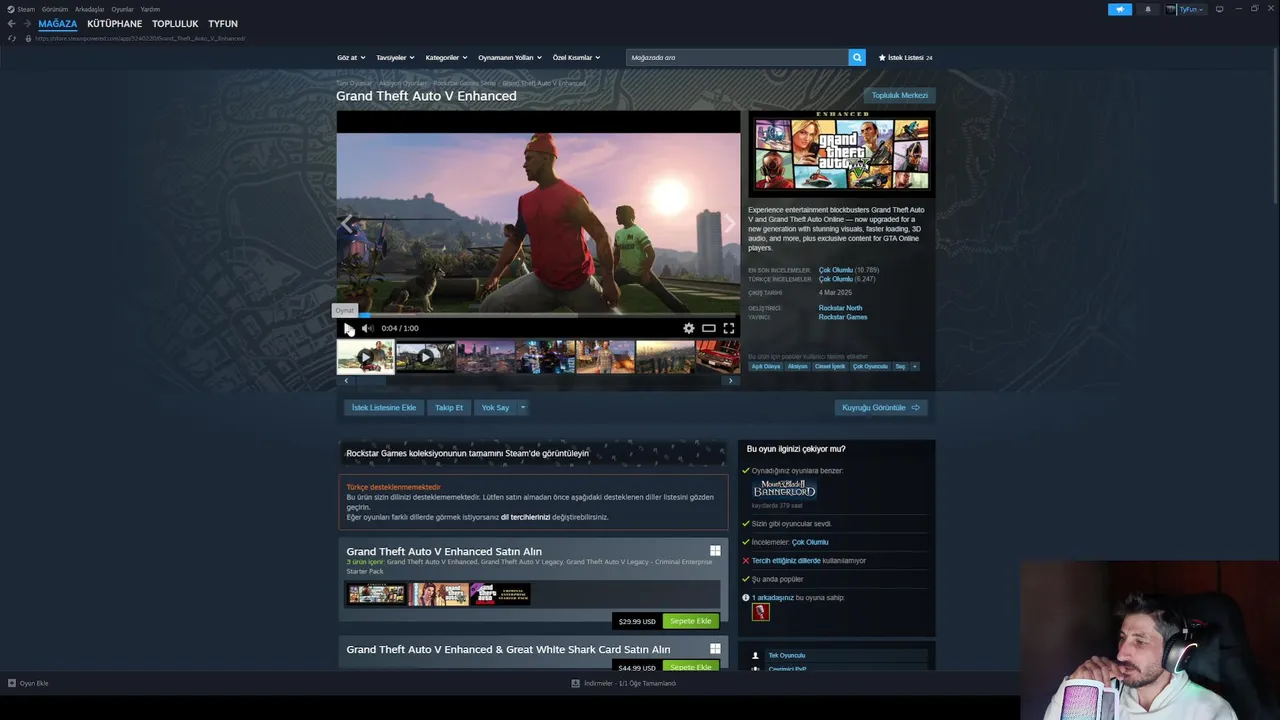Open the Rockstar North developer link
The height and width of the screenshot is (720, 1280).
pyautogui.click(x=840, y=308)
